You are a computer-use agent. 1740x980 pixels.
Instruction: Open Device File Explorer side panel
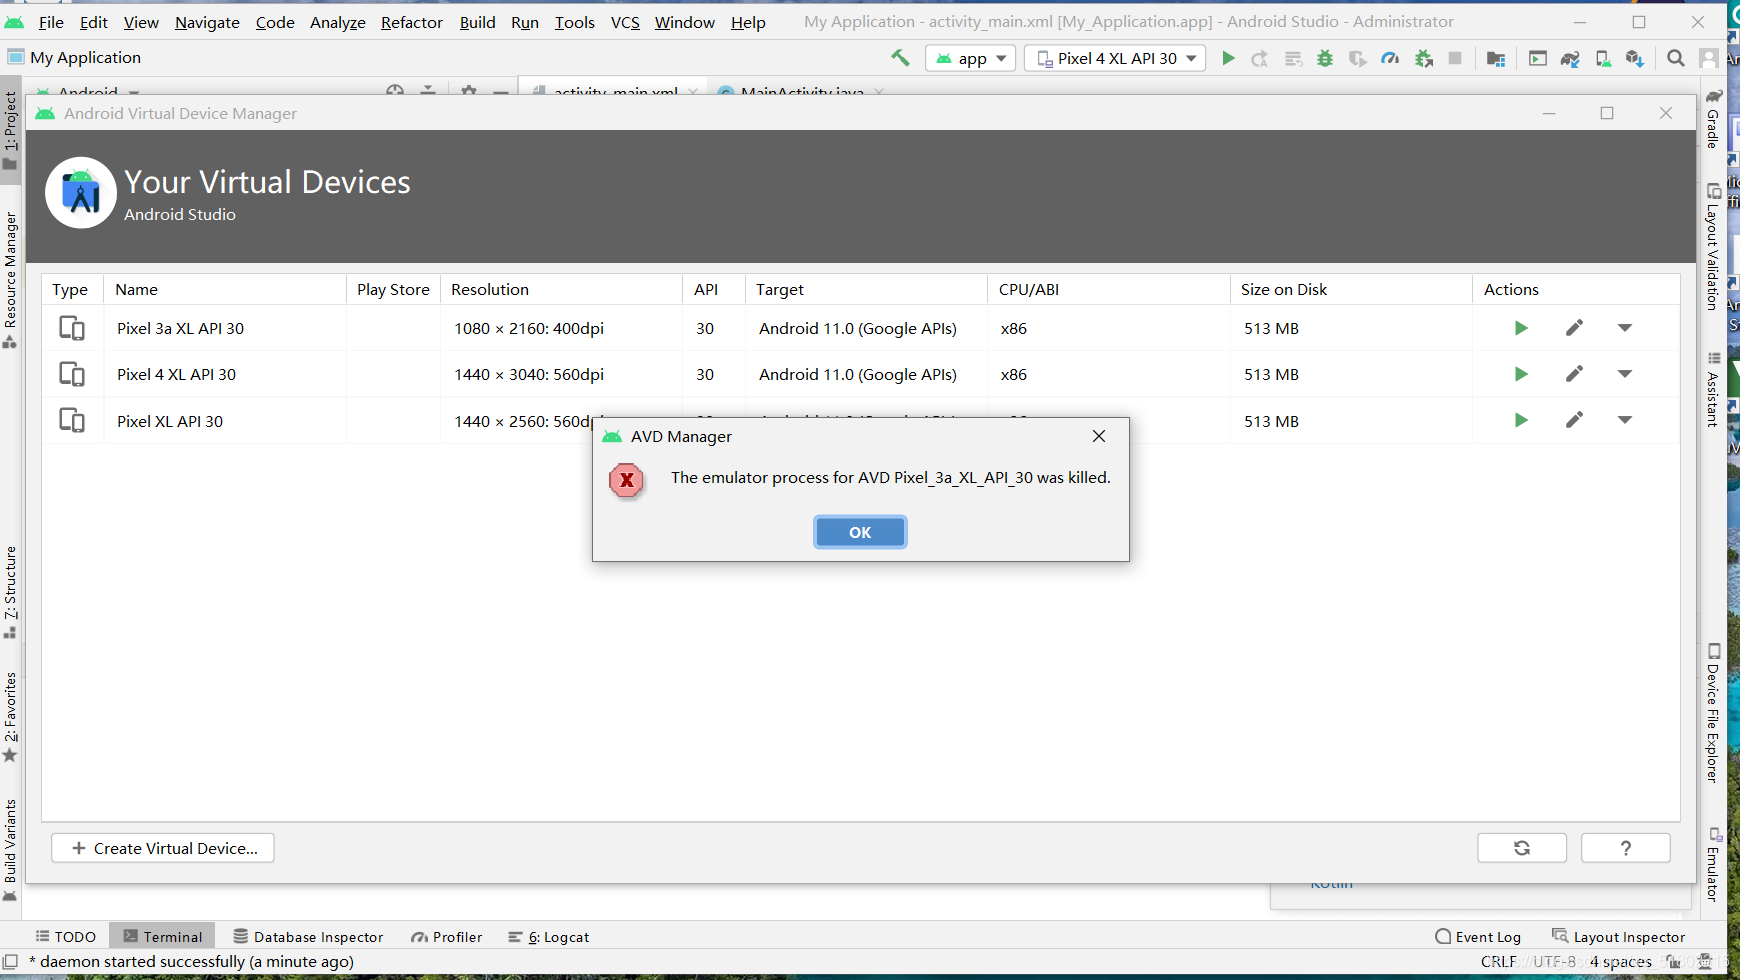click(x=1714, y=713)
